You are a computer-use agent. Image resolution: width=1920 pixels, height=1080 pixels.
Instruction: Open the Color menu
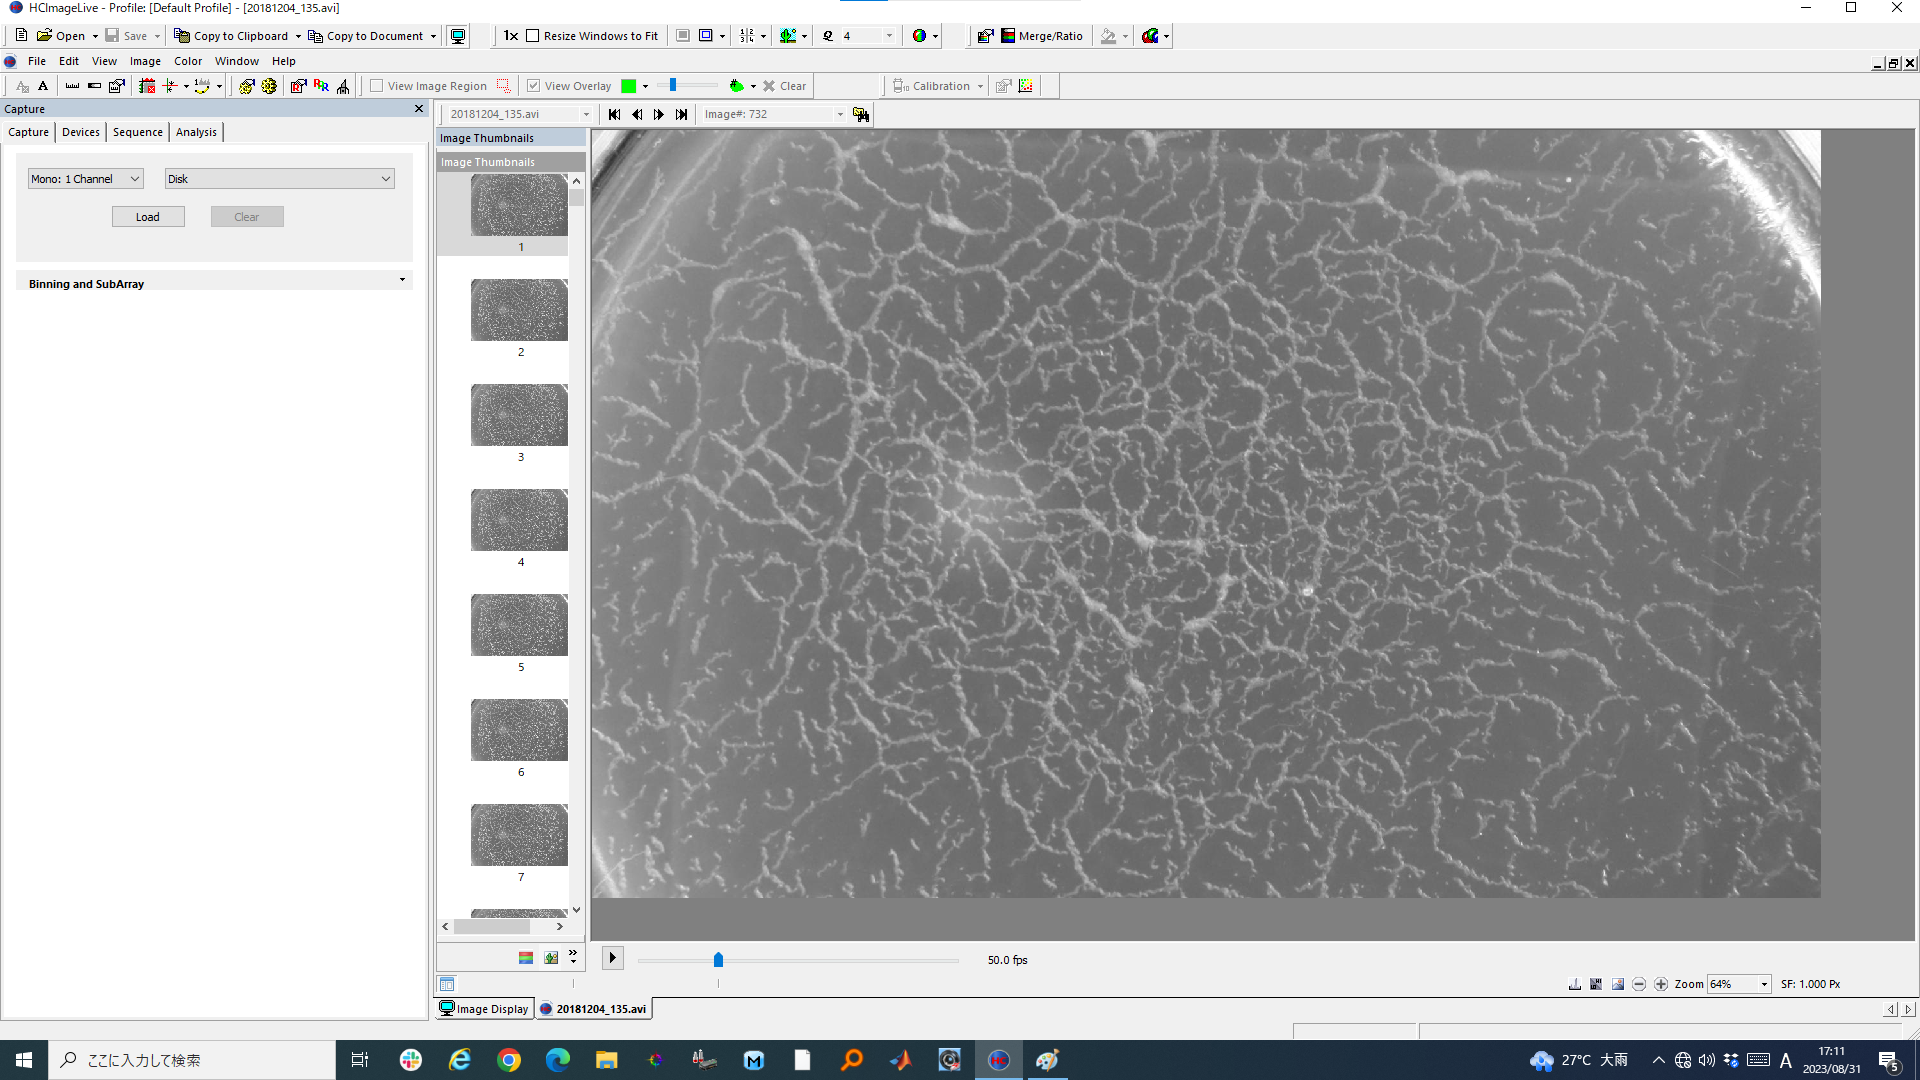(188, 61)
